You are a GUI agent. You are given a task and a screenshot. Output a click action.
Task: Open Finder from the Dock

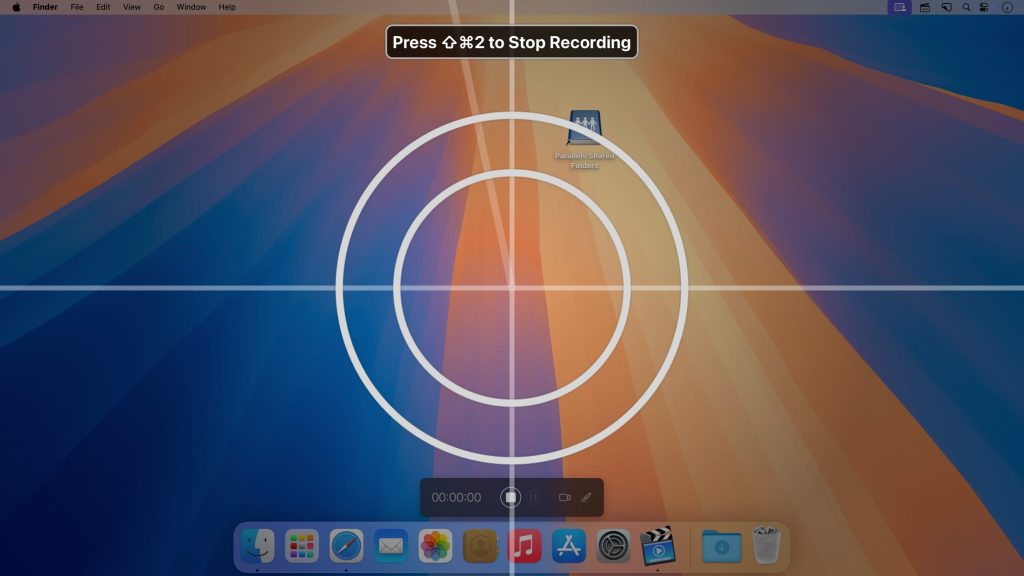pyautogui.click(x=258, y=546)
